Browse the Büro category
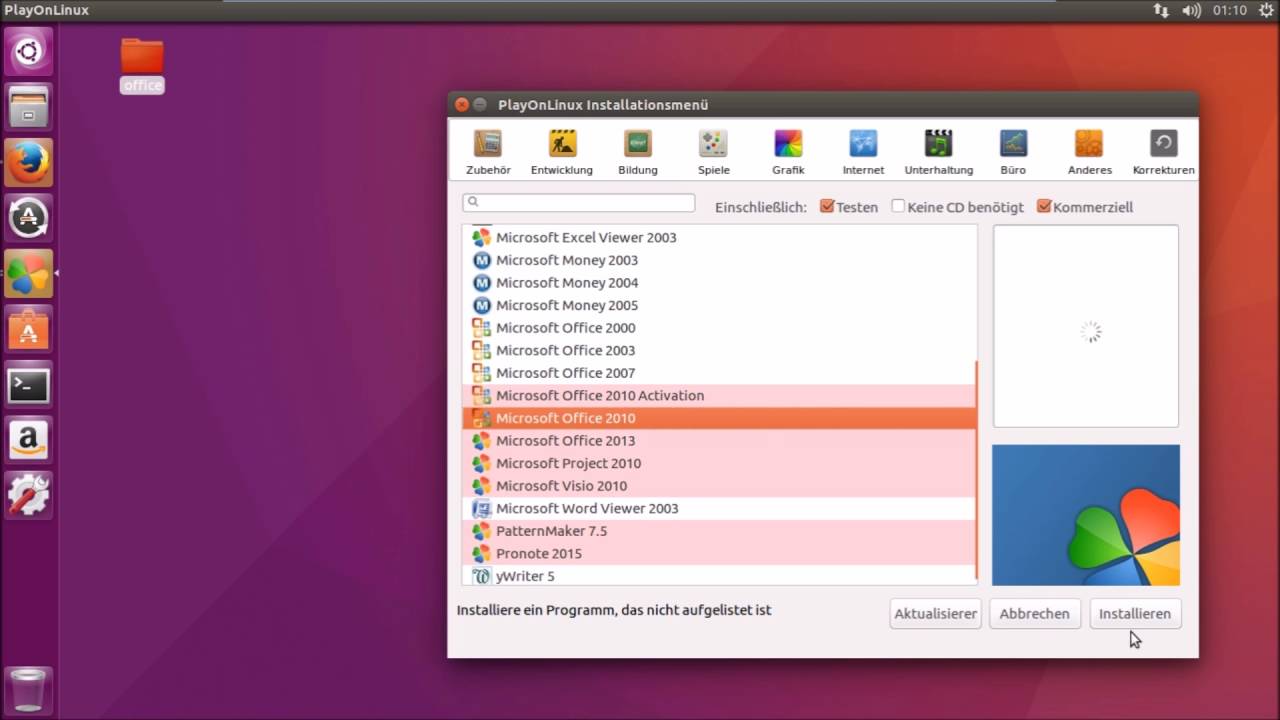 1013,150
